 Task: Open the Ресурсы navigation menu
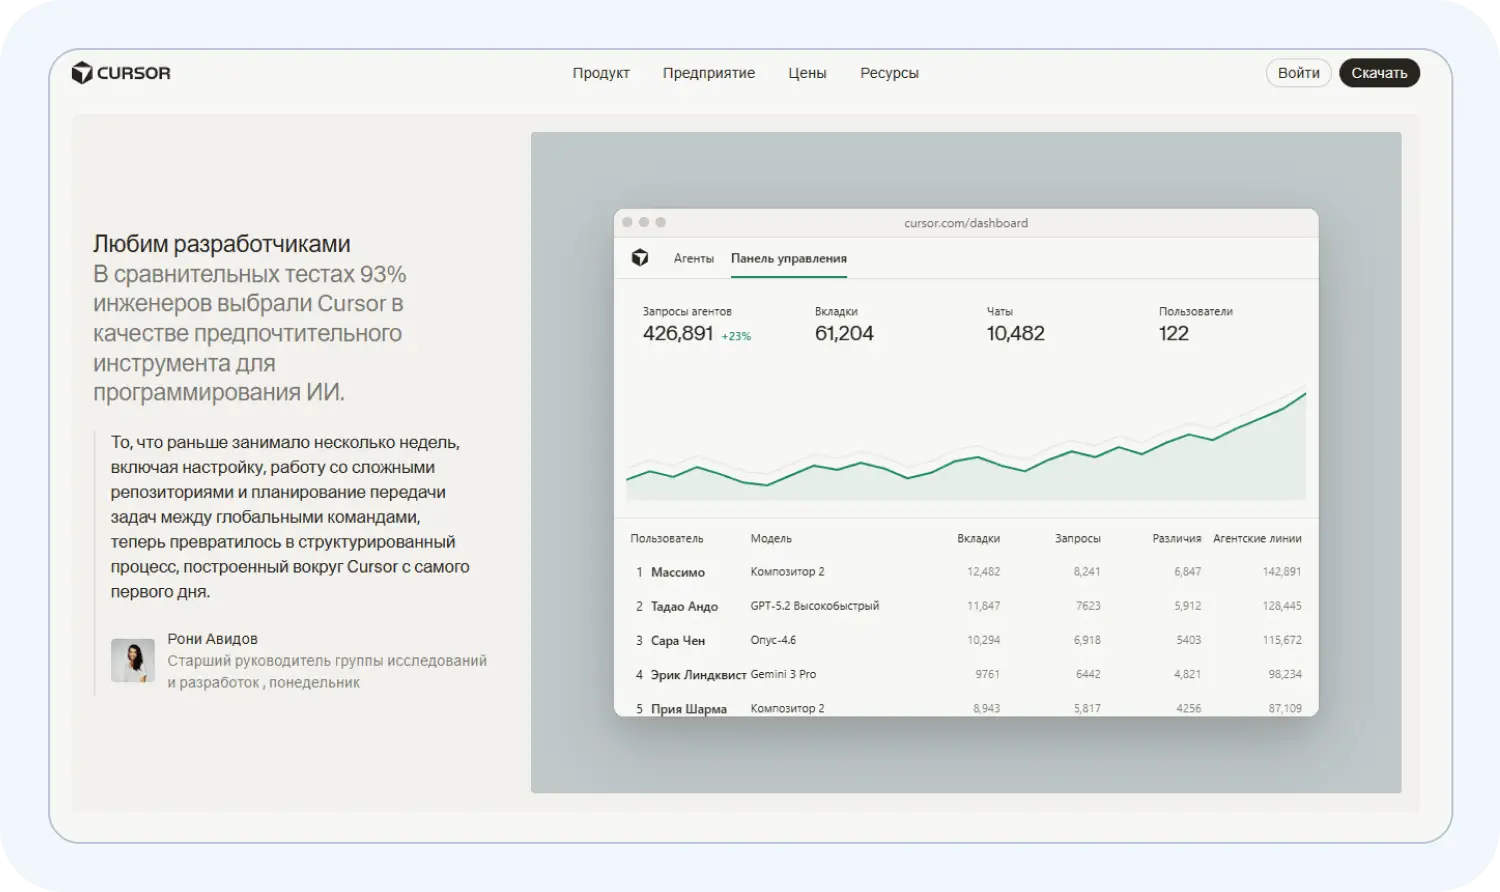click(x=889, y=73)
